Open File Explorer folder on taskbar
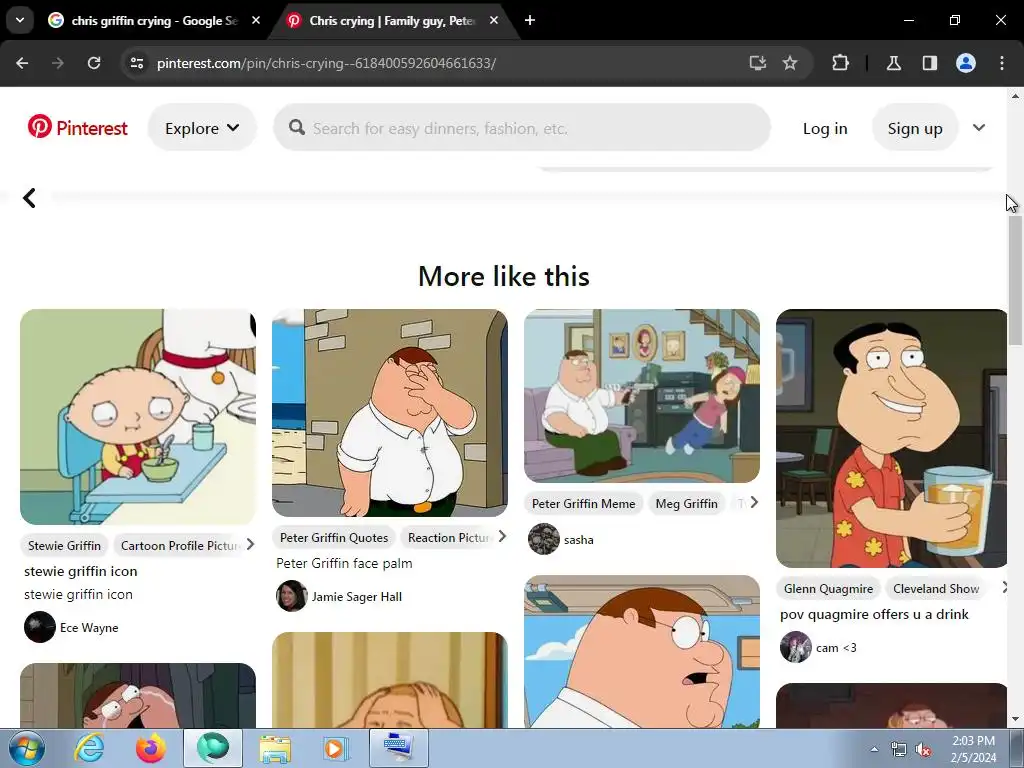The height and width of the screenshot is (768, 1024). (x=275, y=748)
